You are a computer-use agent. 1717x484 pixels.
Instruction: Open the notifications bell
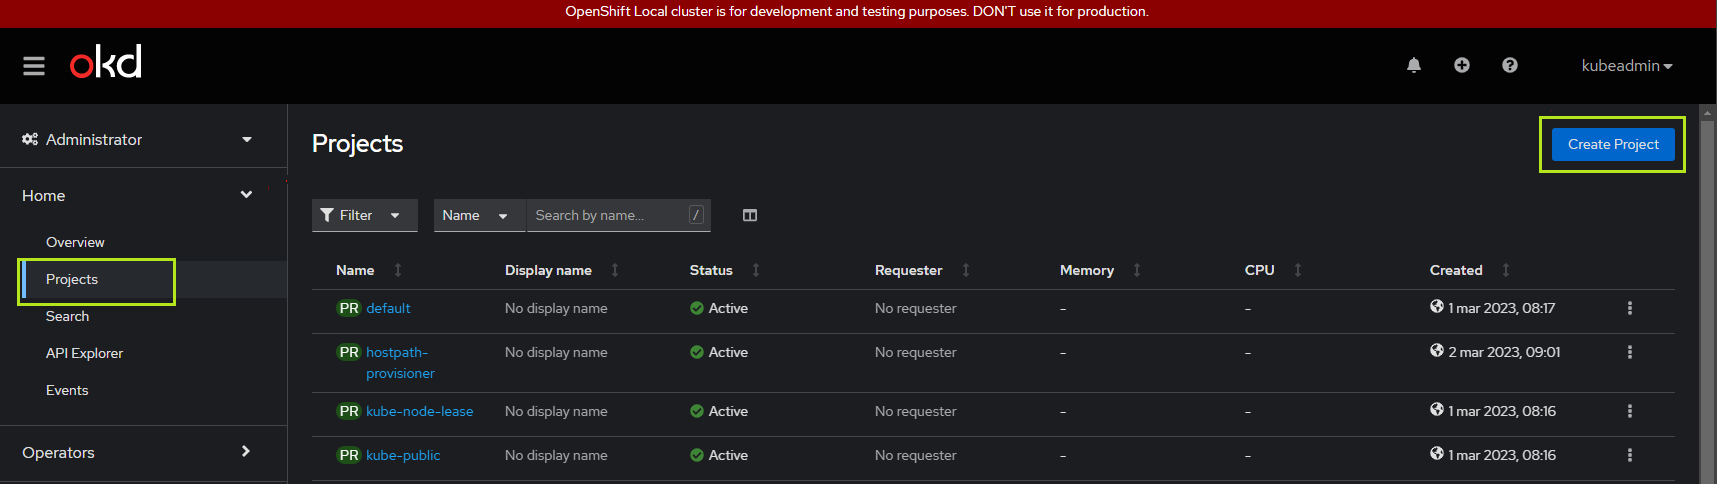[x=1414, y=65]
